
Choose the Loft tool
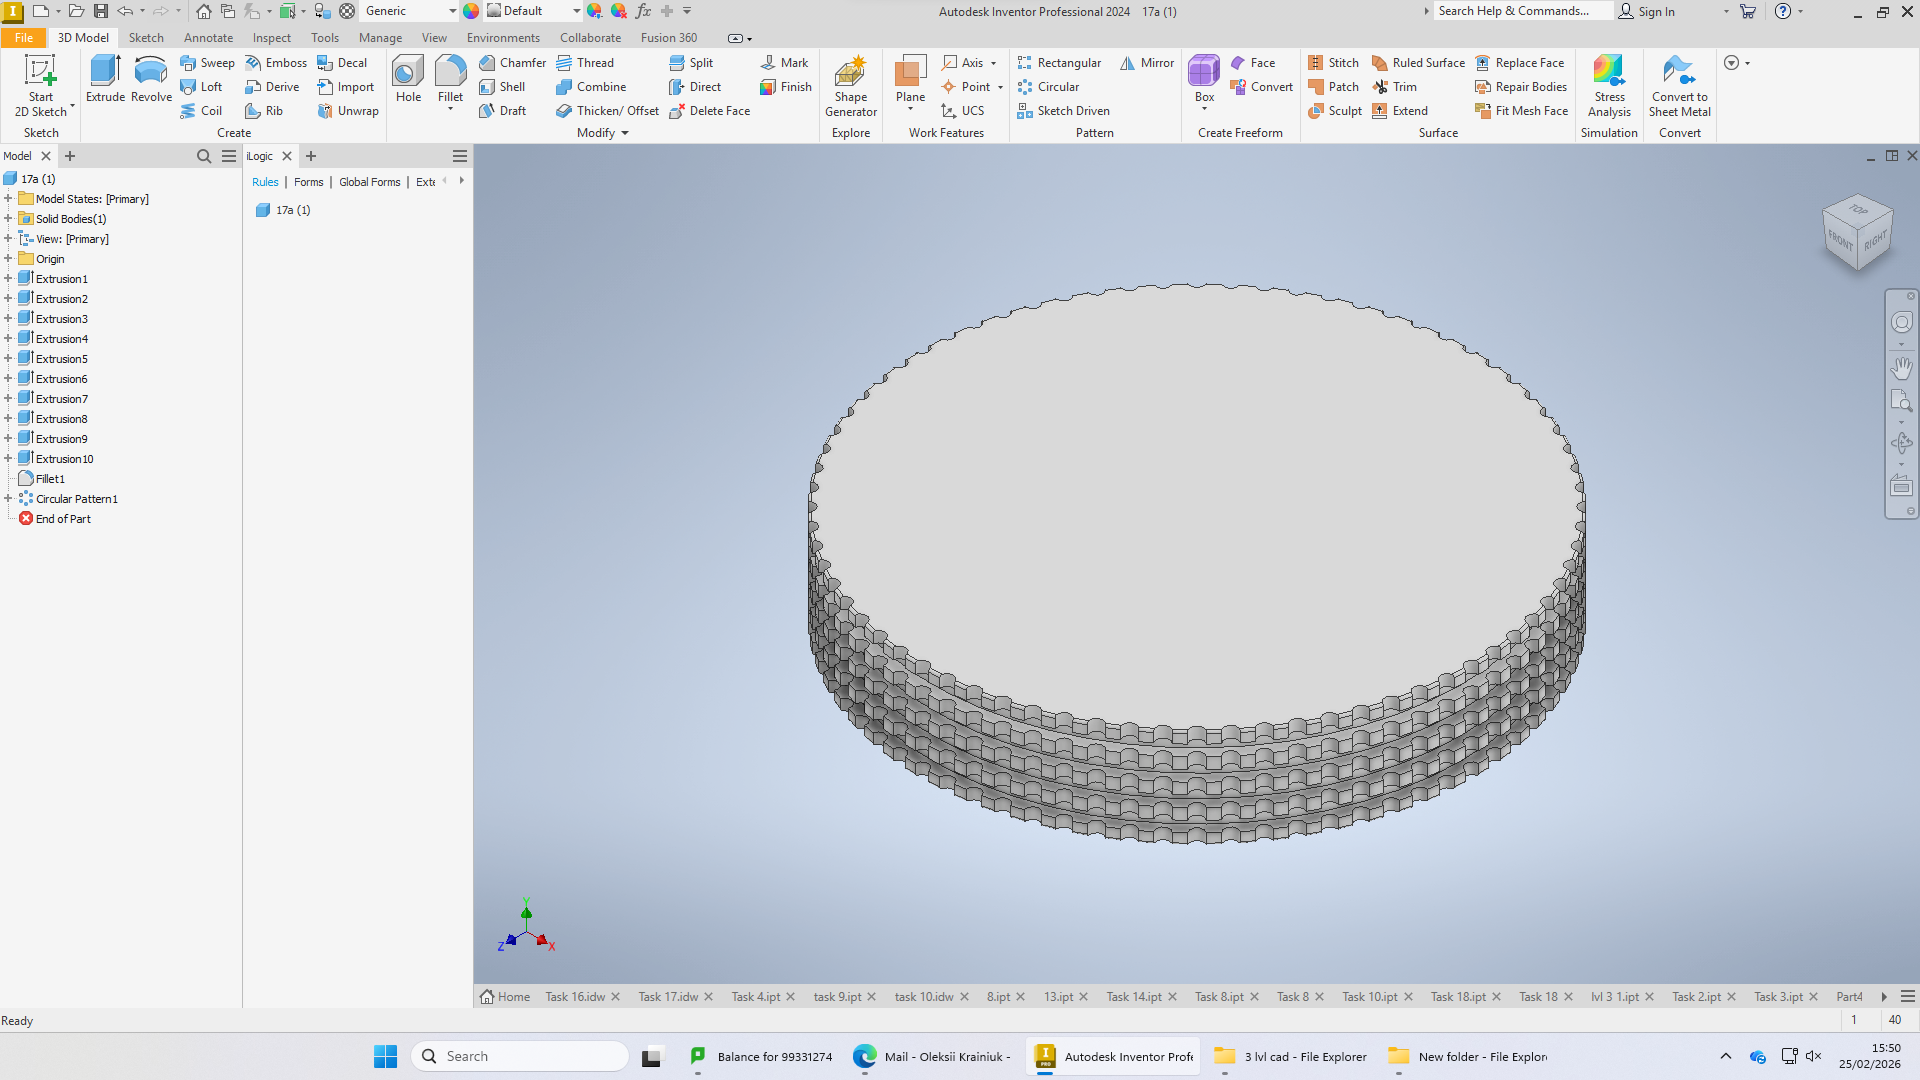(201, 86)
